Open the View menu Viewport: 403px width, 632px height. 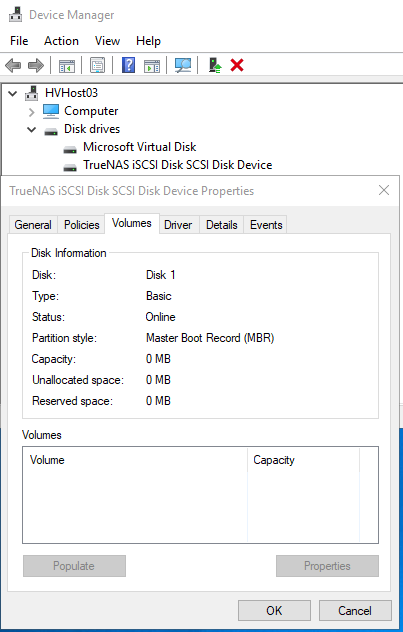click(107, 41)
